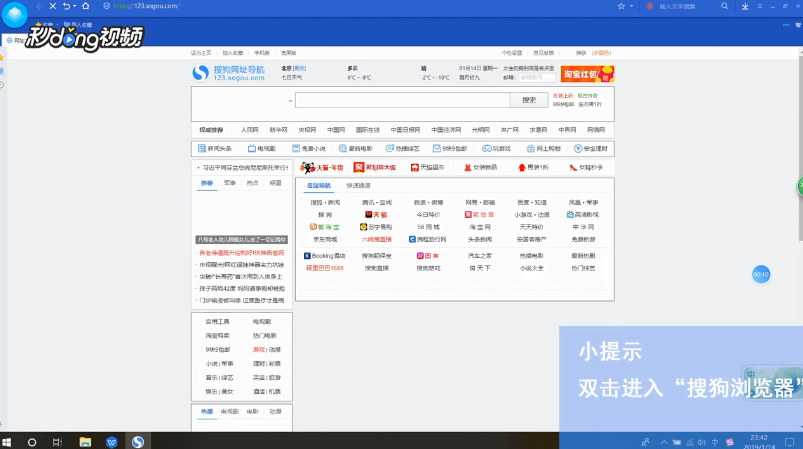803x449 pixels.
Task: Open 9块9包邮 deals icon link
Action: click(450, 148)
